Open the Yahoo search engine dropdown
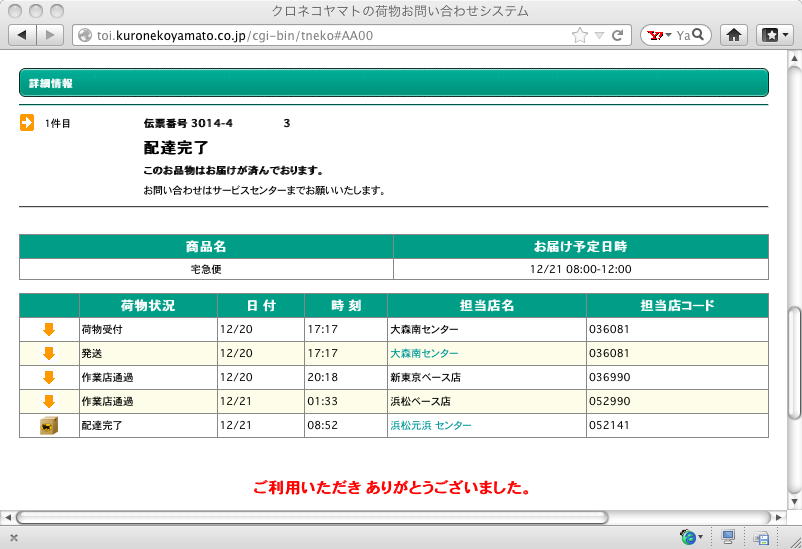 659,35
